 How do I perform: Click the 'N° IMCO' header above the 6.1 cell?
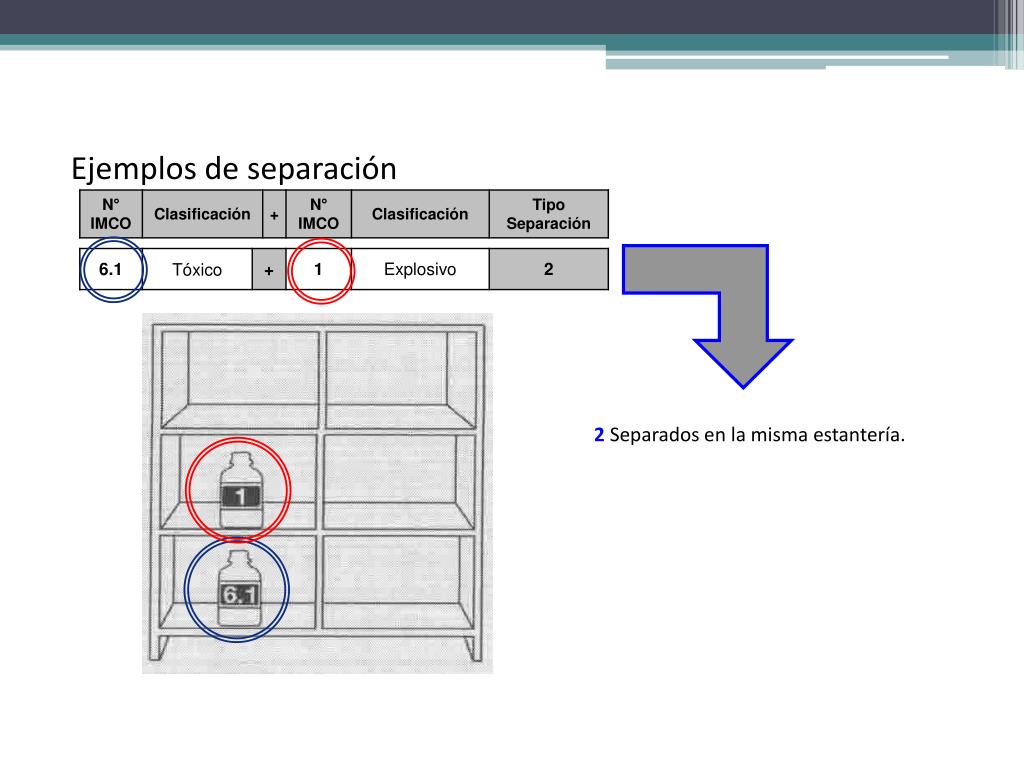(111, 214)
